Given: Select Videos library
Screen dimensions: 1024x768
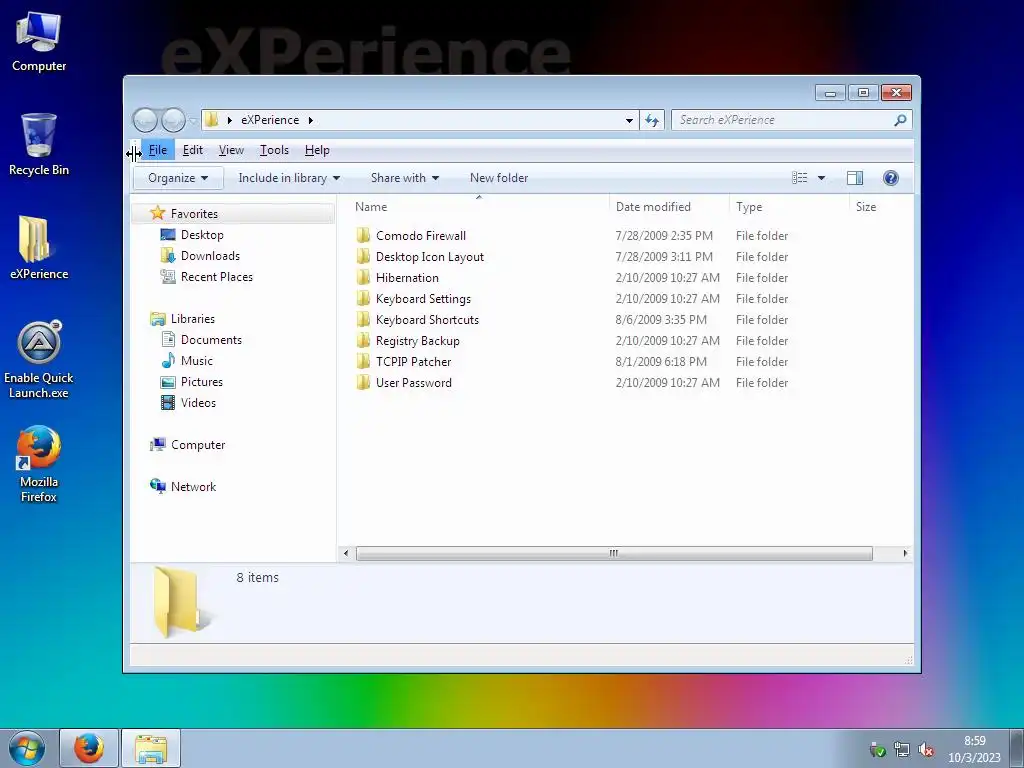Looking at the screenshot, I should [198, 403].
